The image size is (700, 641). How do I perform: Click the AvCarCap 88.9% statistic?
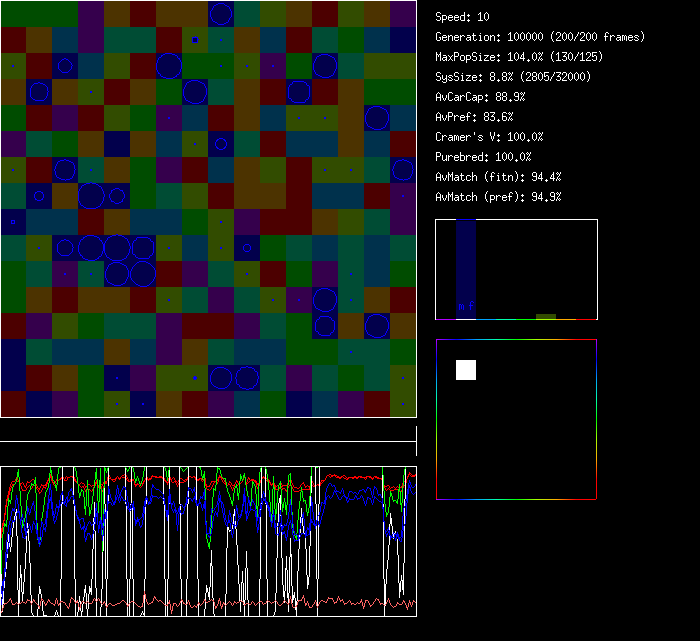pos(480,97)
